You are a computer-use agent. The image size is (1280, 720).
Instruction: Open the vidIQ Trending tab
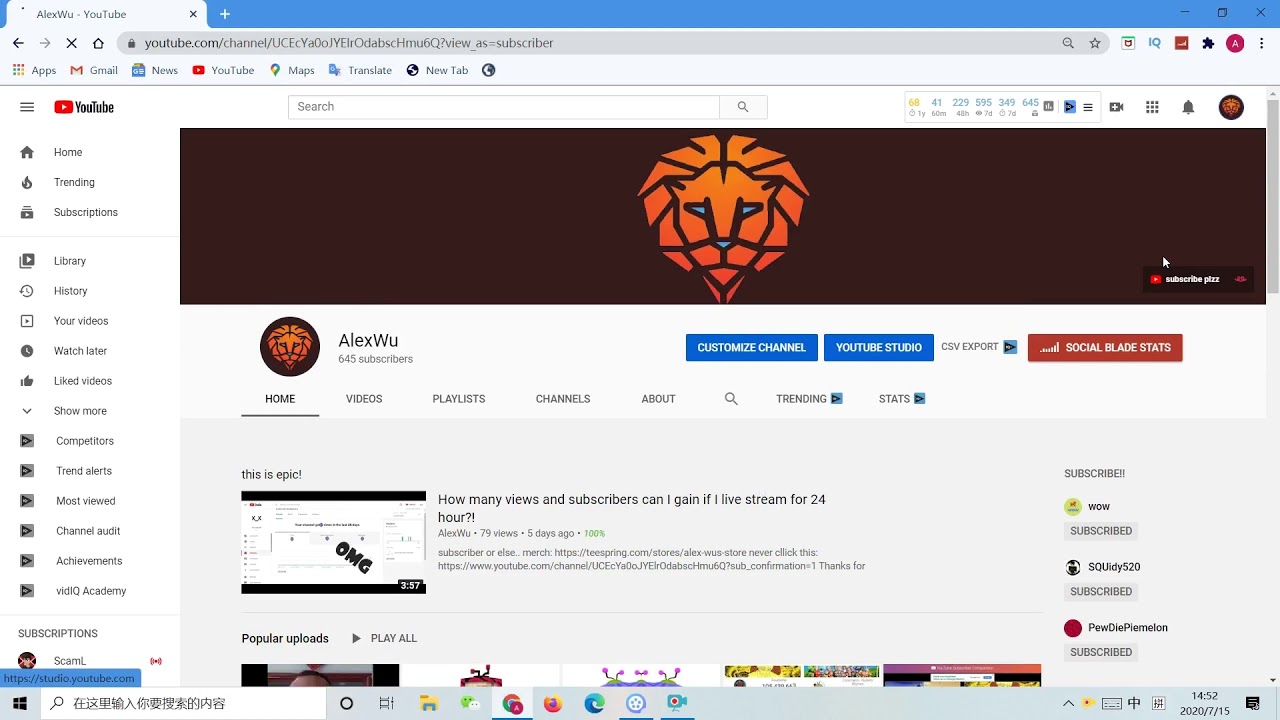pos(809,399)
